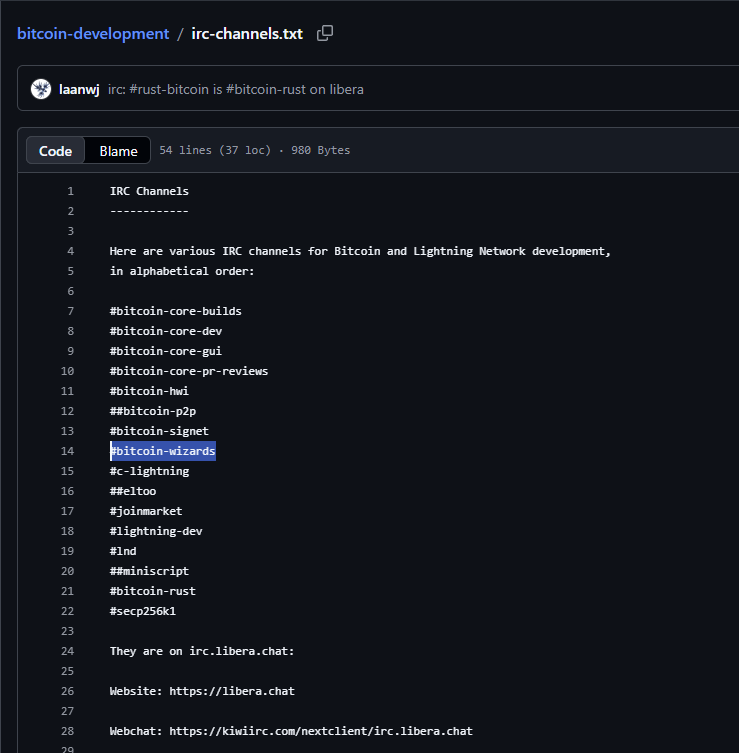Screen dimensions: 739x753
Task: Click the #joinmarket line
Action: (x=146, y=511)
